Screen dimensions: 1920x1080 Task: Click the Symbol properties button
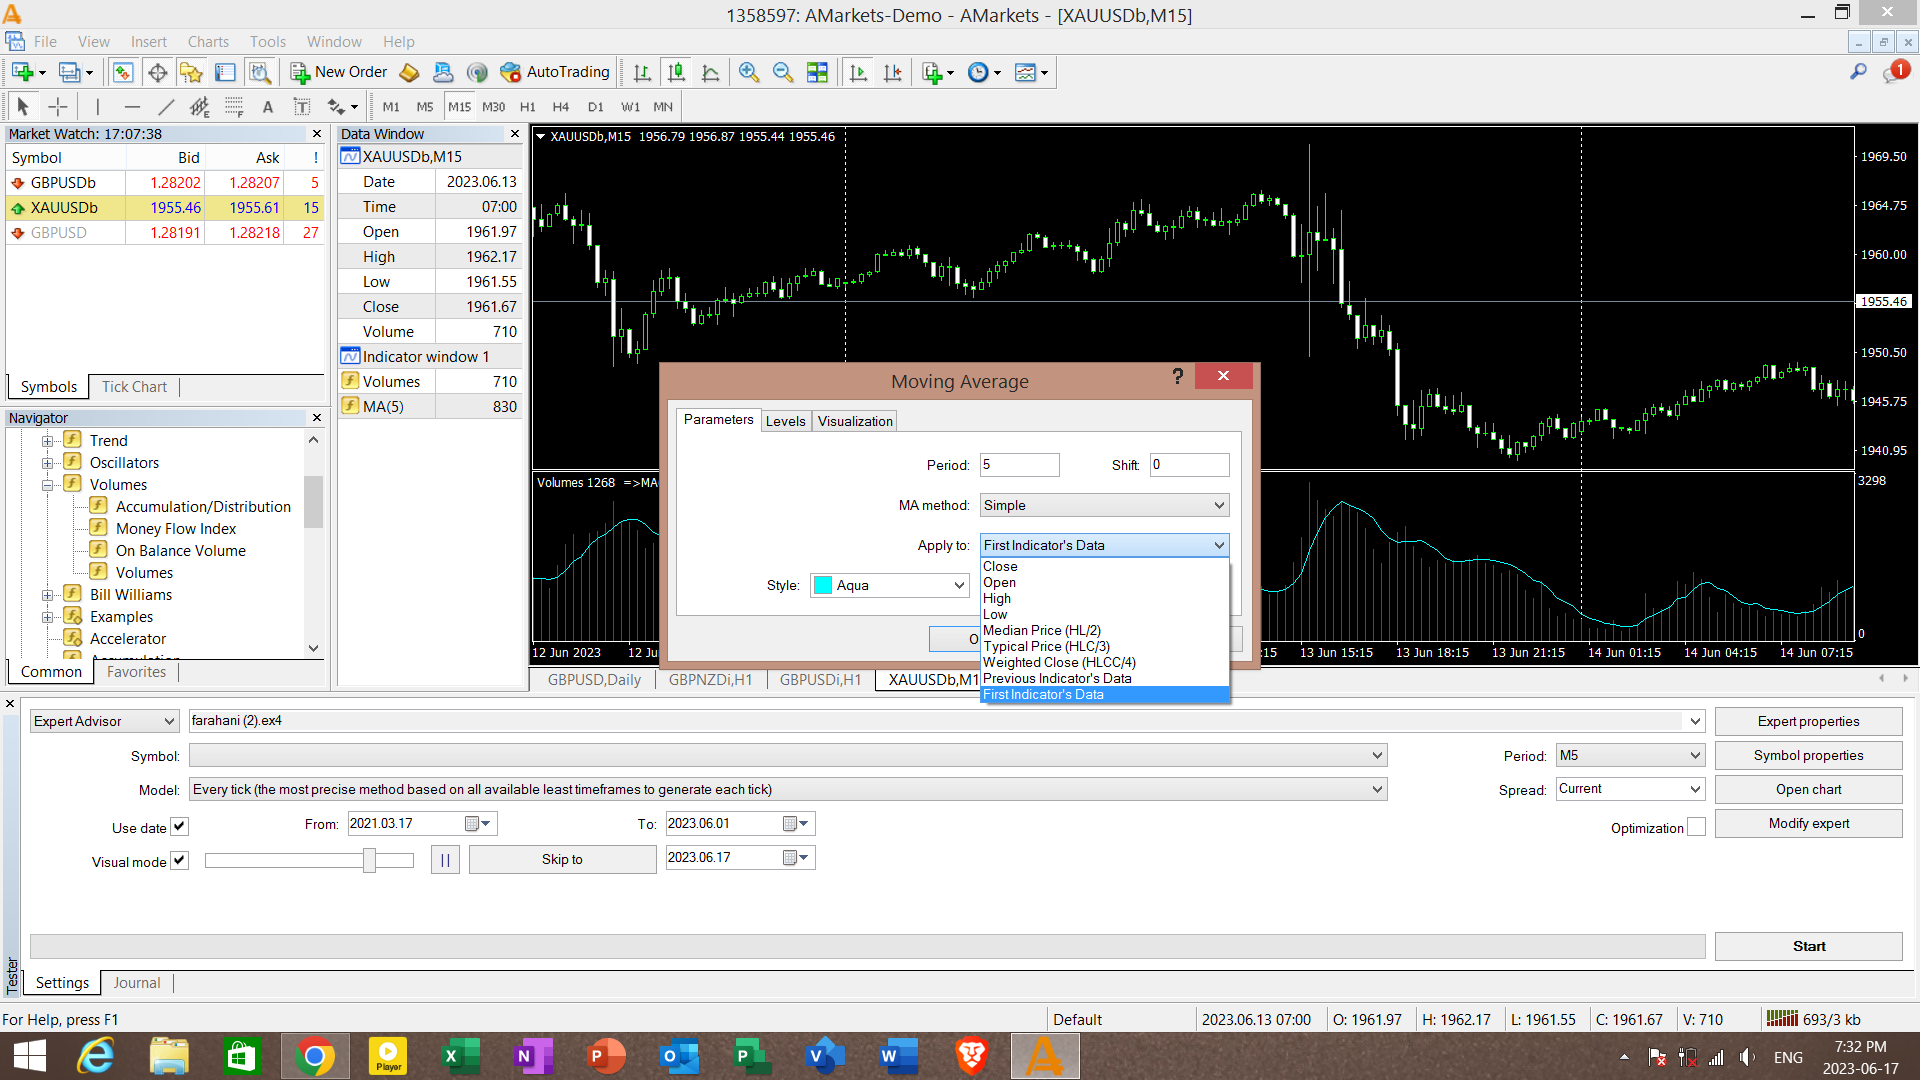tap(1808, 755)
